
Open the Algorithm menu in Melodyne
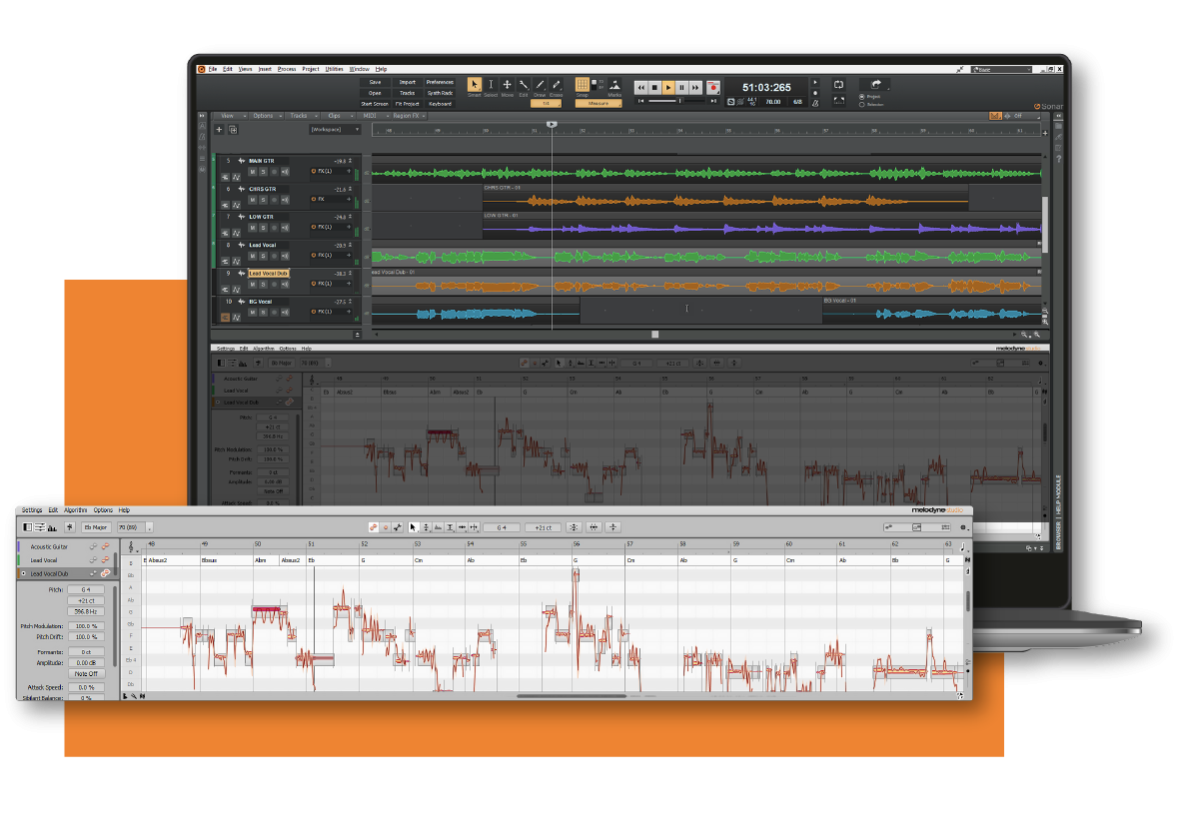coord(76,510)
